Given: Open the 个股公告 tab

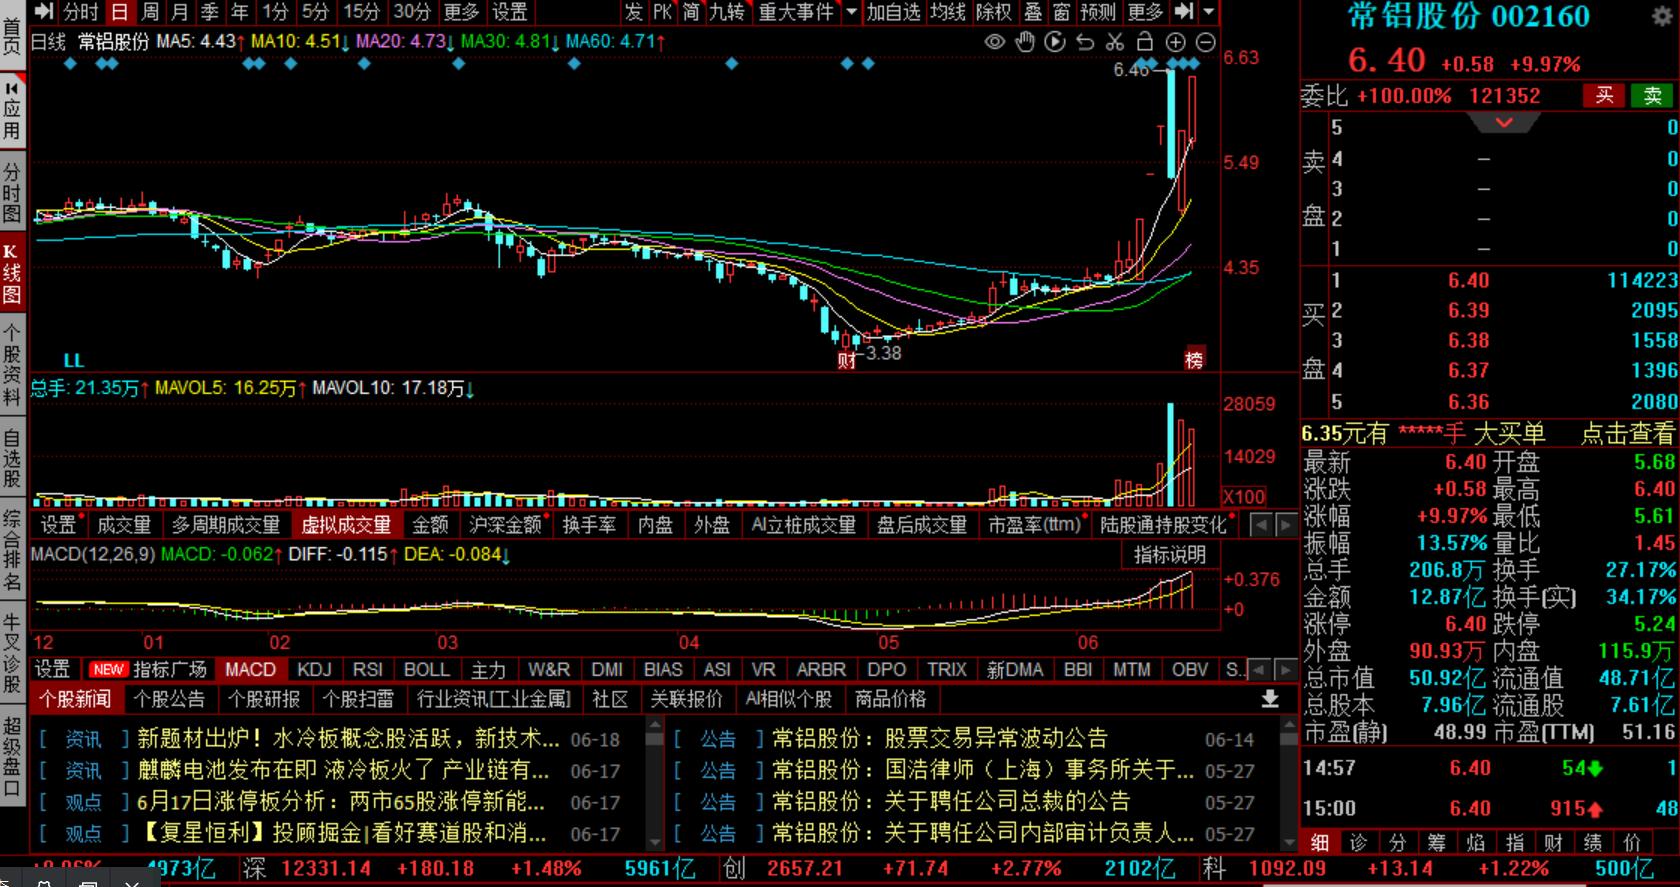Looking at the screenshot, I should (169, 699).
